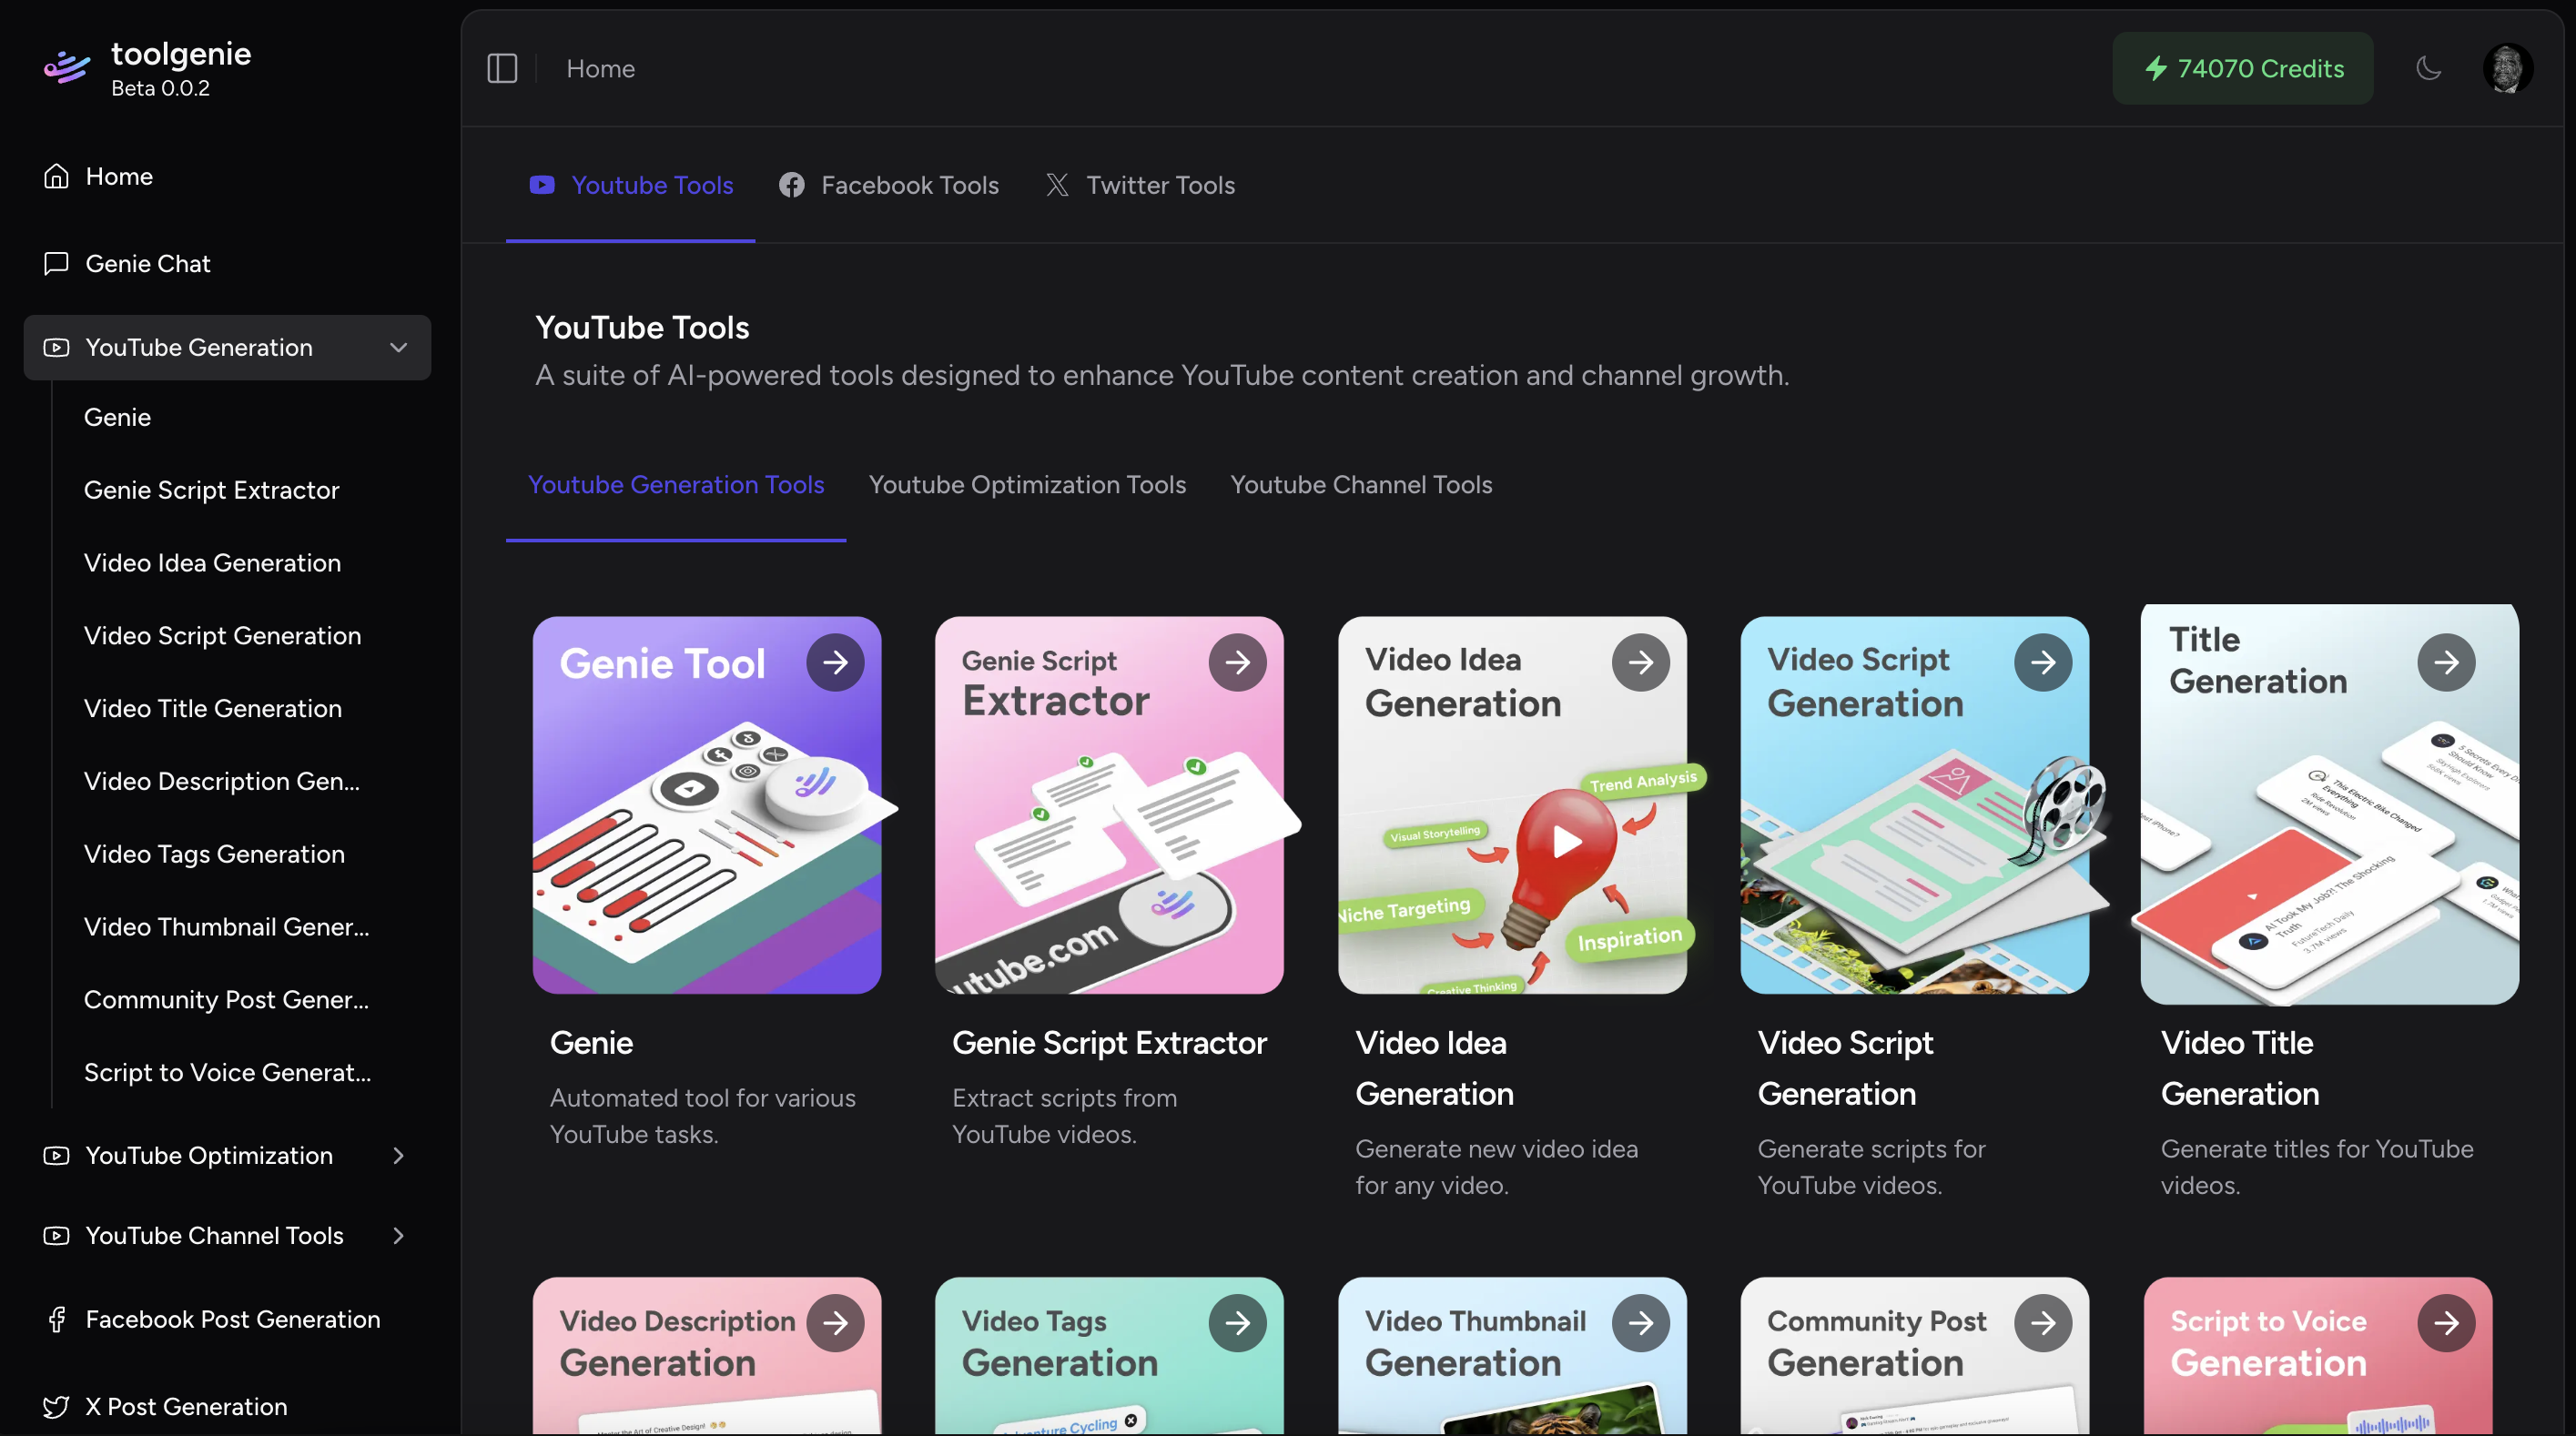Click the Home breadcrumb
The width and height of the screenshot is (2576, 1436).
(x=600, y=69)
